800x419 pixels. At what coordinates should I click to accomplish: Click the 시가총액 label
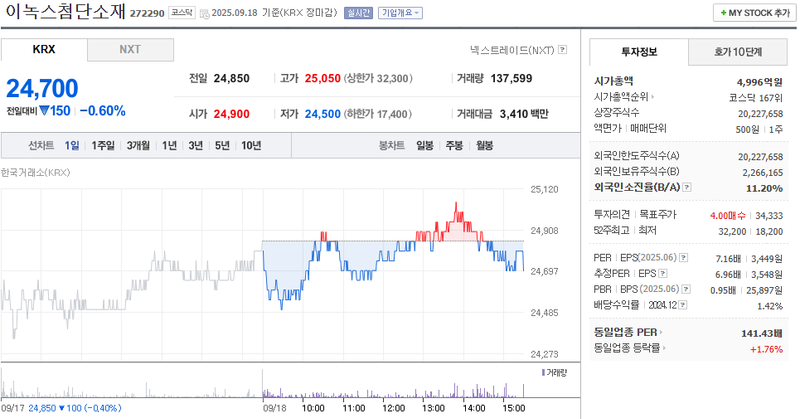point(613,81)
